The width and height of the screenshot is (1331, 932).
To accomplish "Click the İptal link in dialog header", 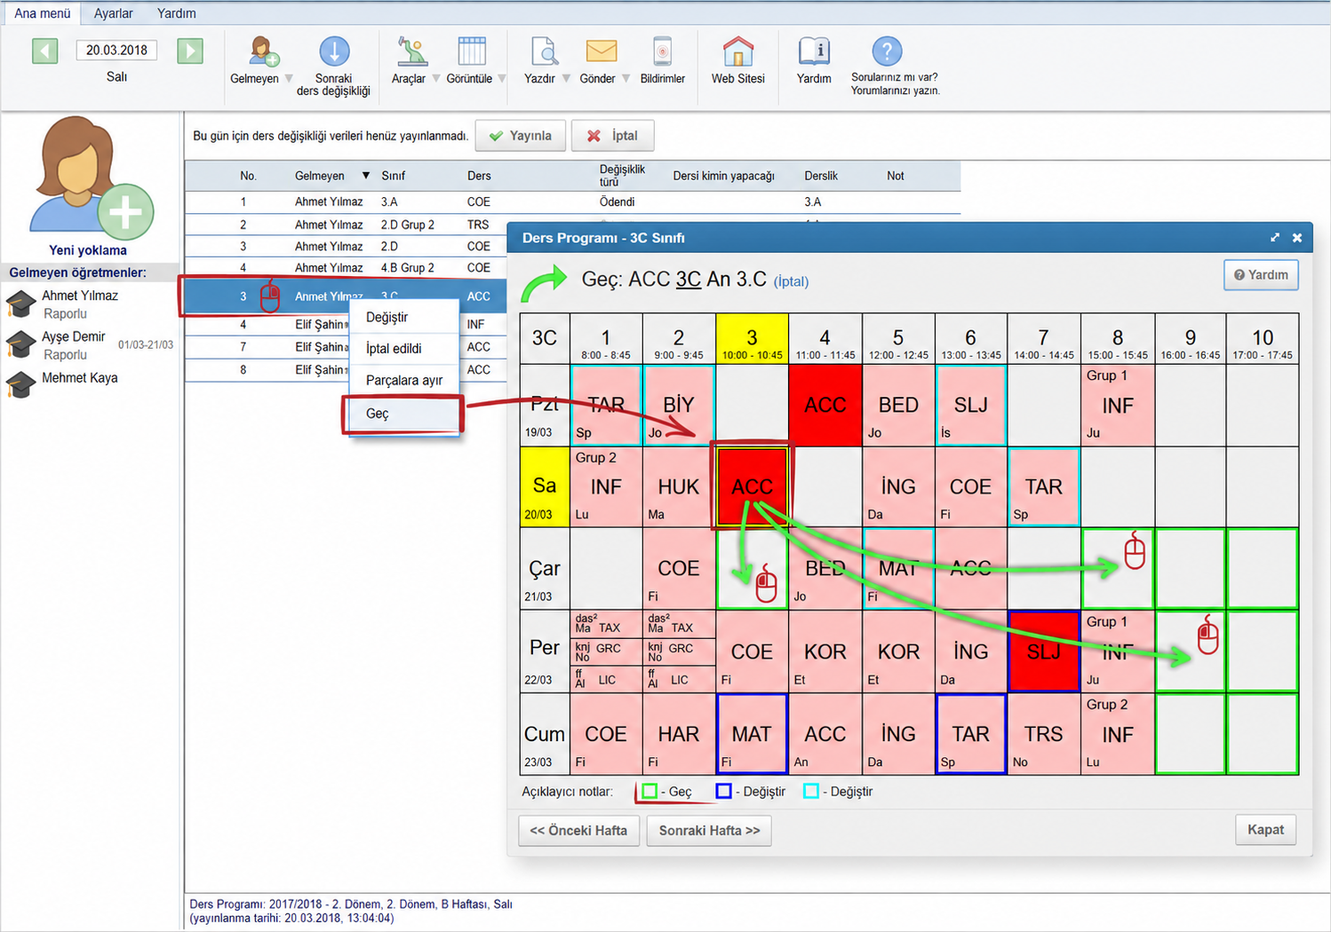I will [791, 282].
